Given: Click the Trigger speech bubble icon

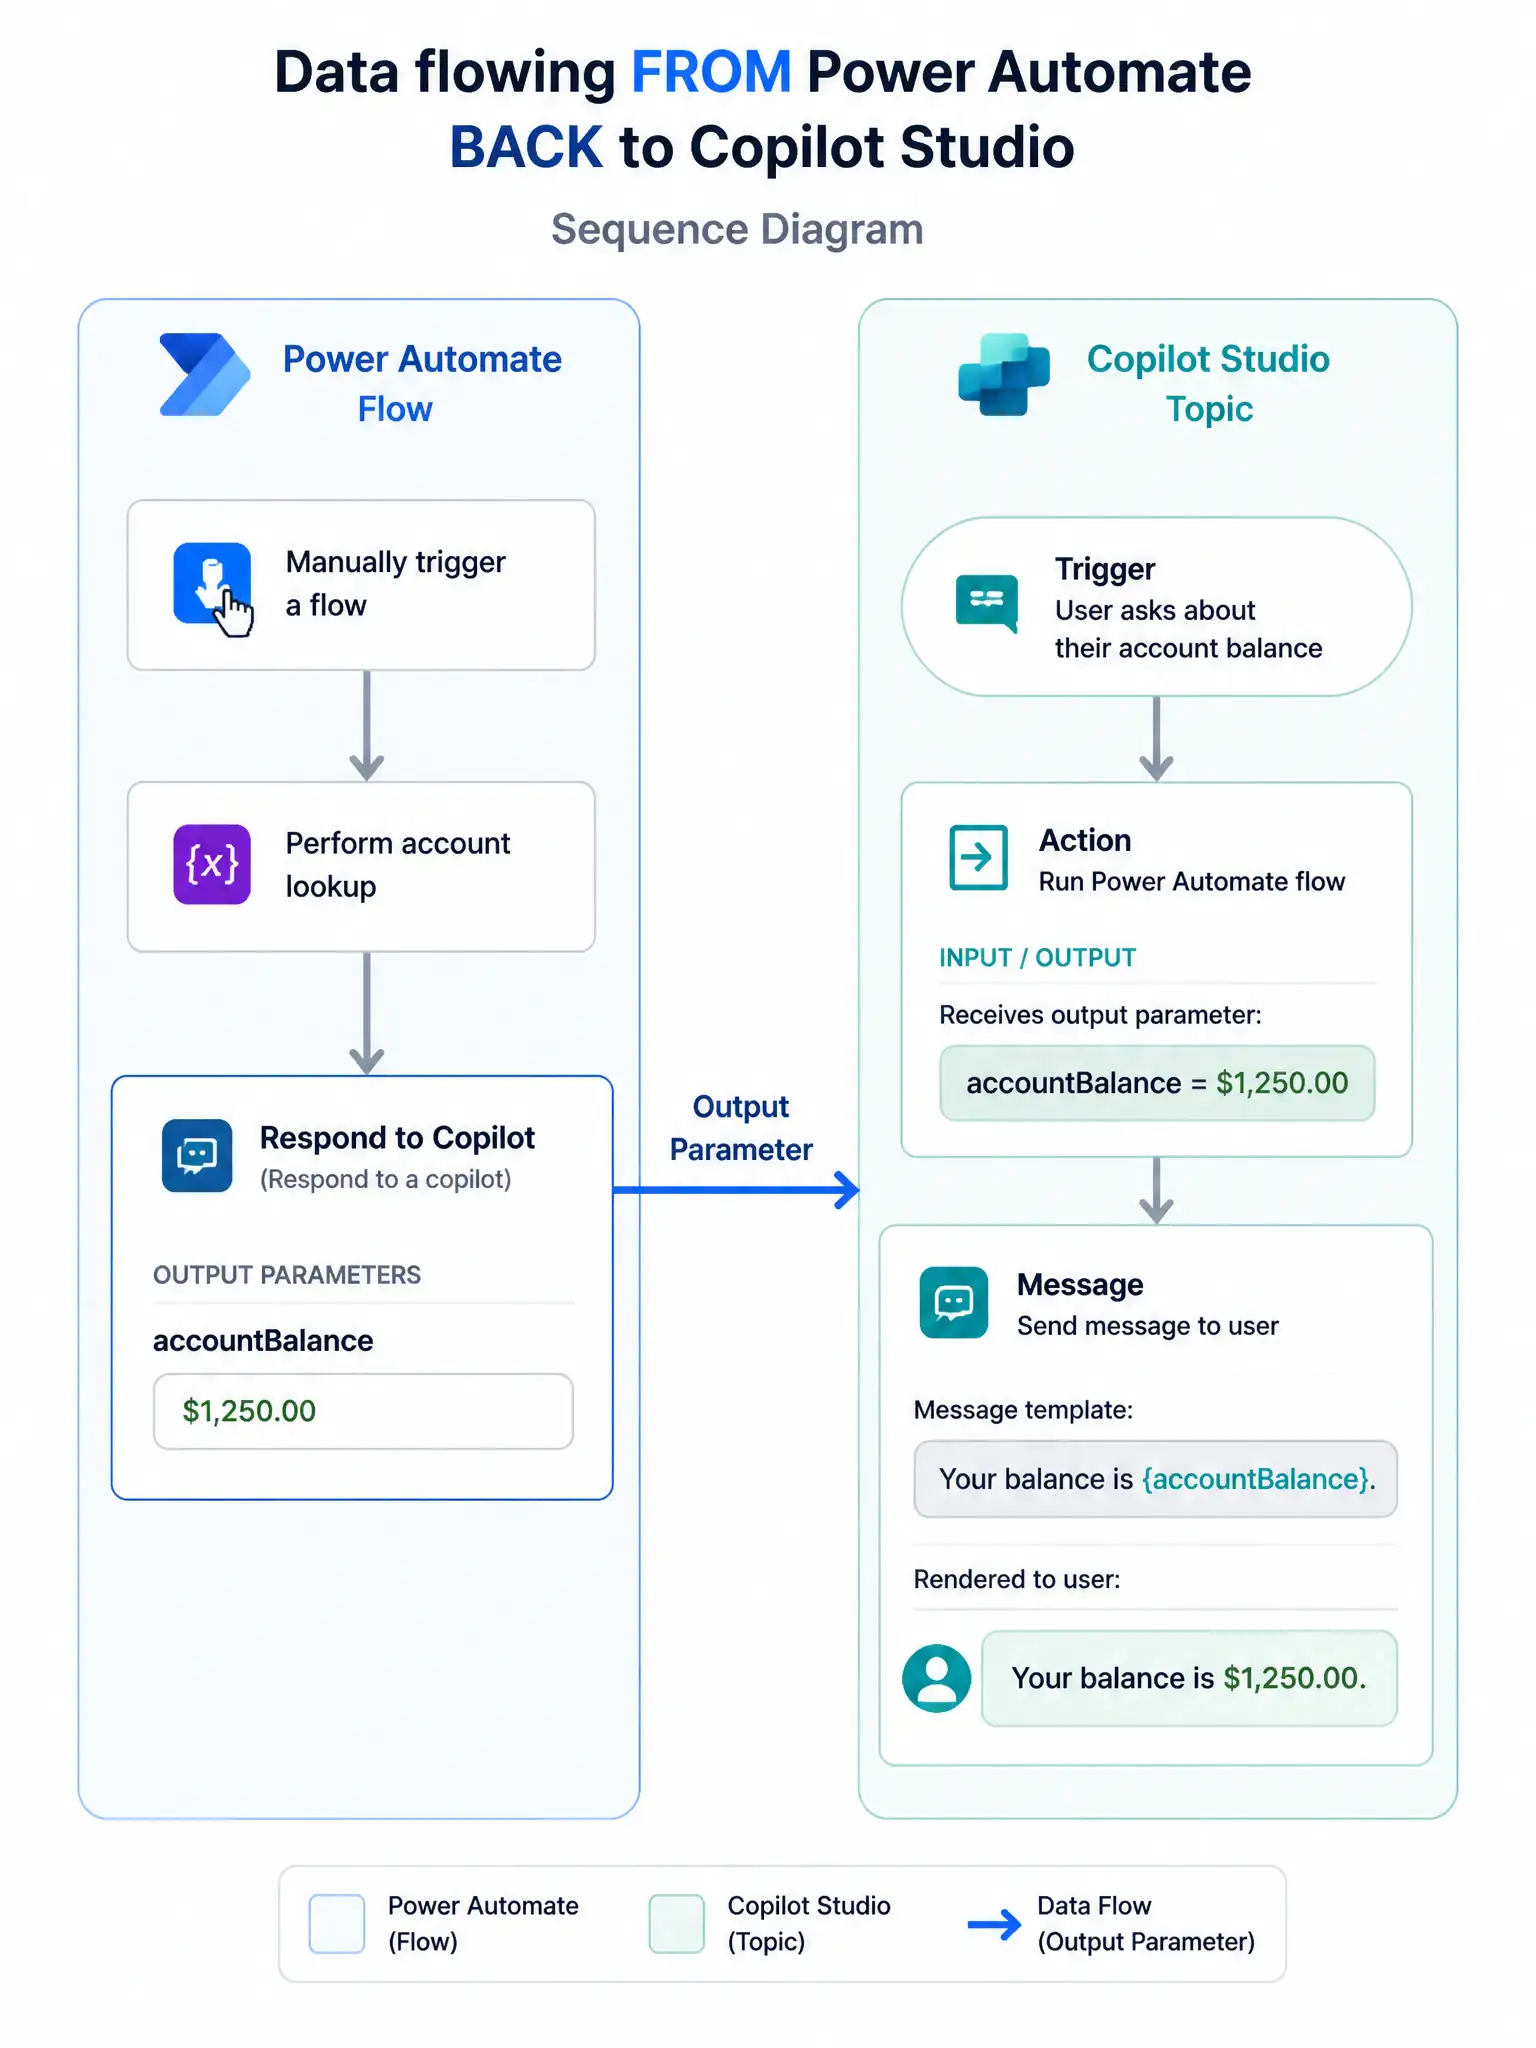Looking at the screenshot, I should (987, 603).
